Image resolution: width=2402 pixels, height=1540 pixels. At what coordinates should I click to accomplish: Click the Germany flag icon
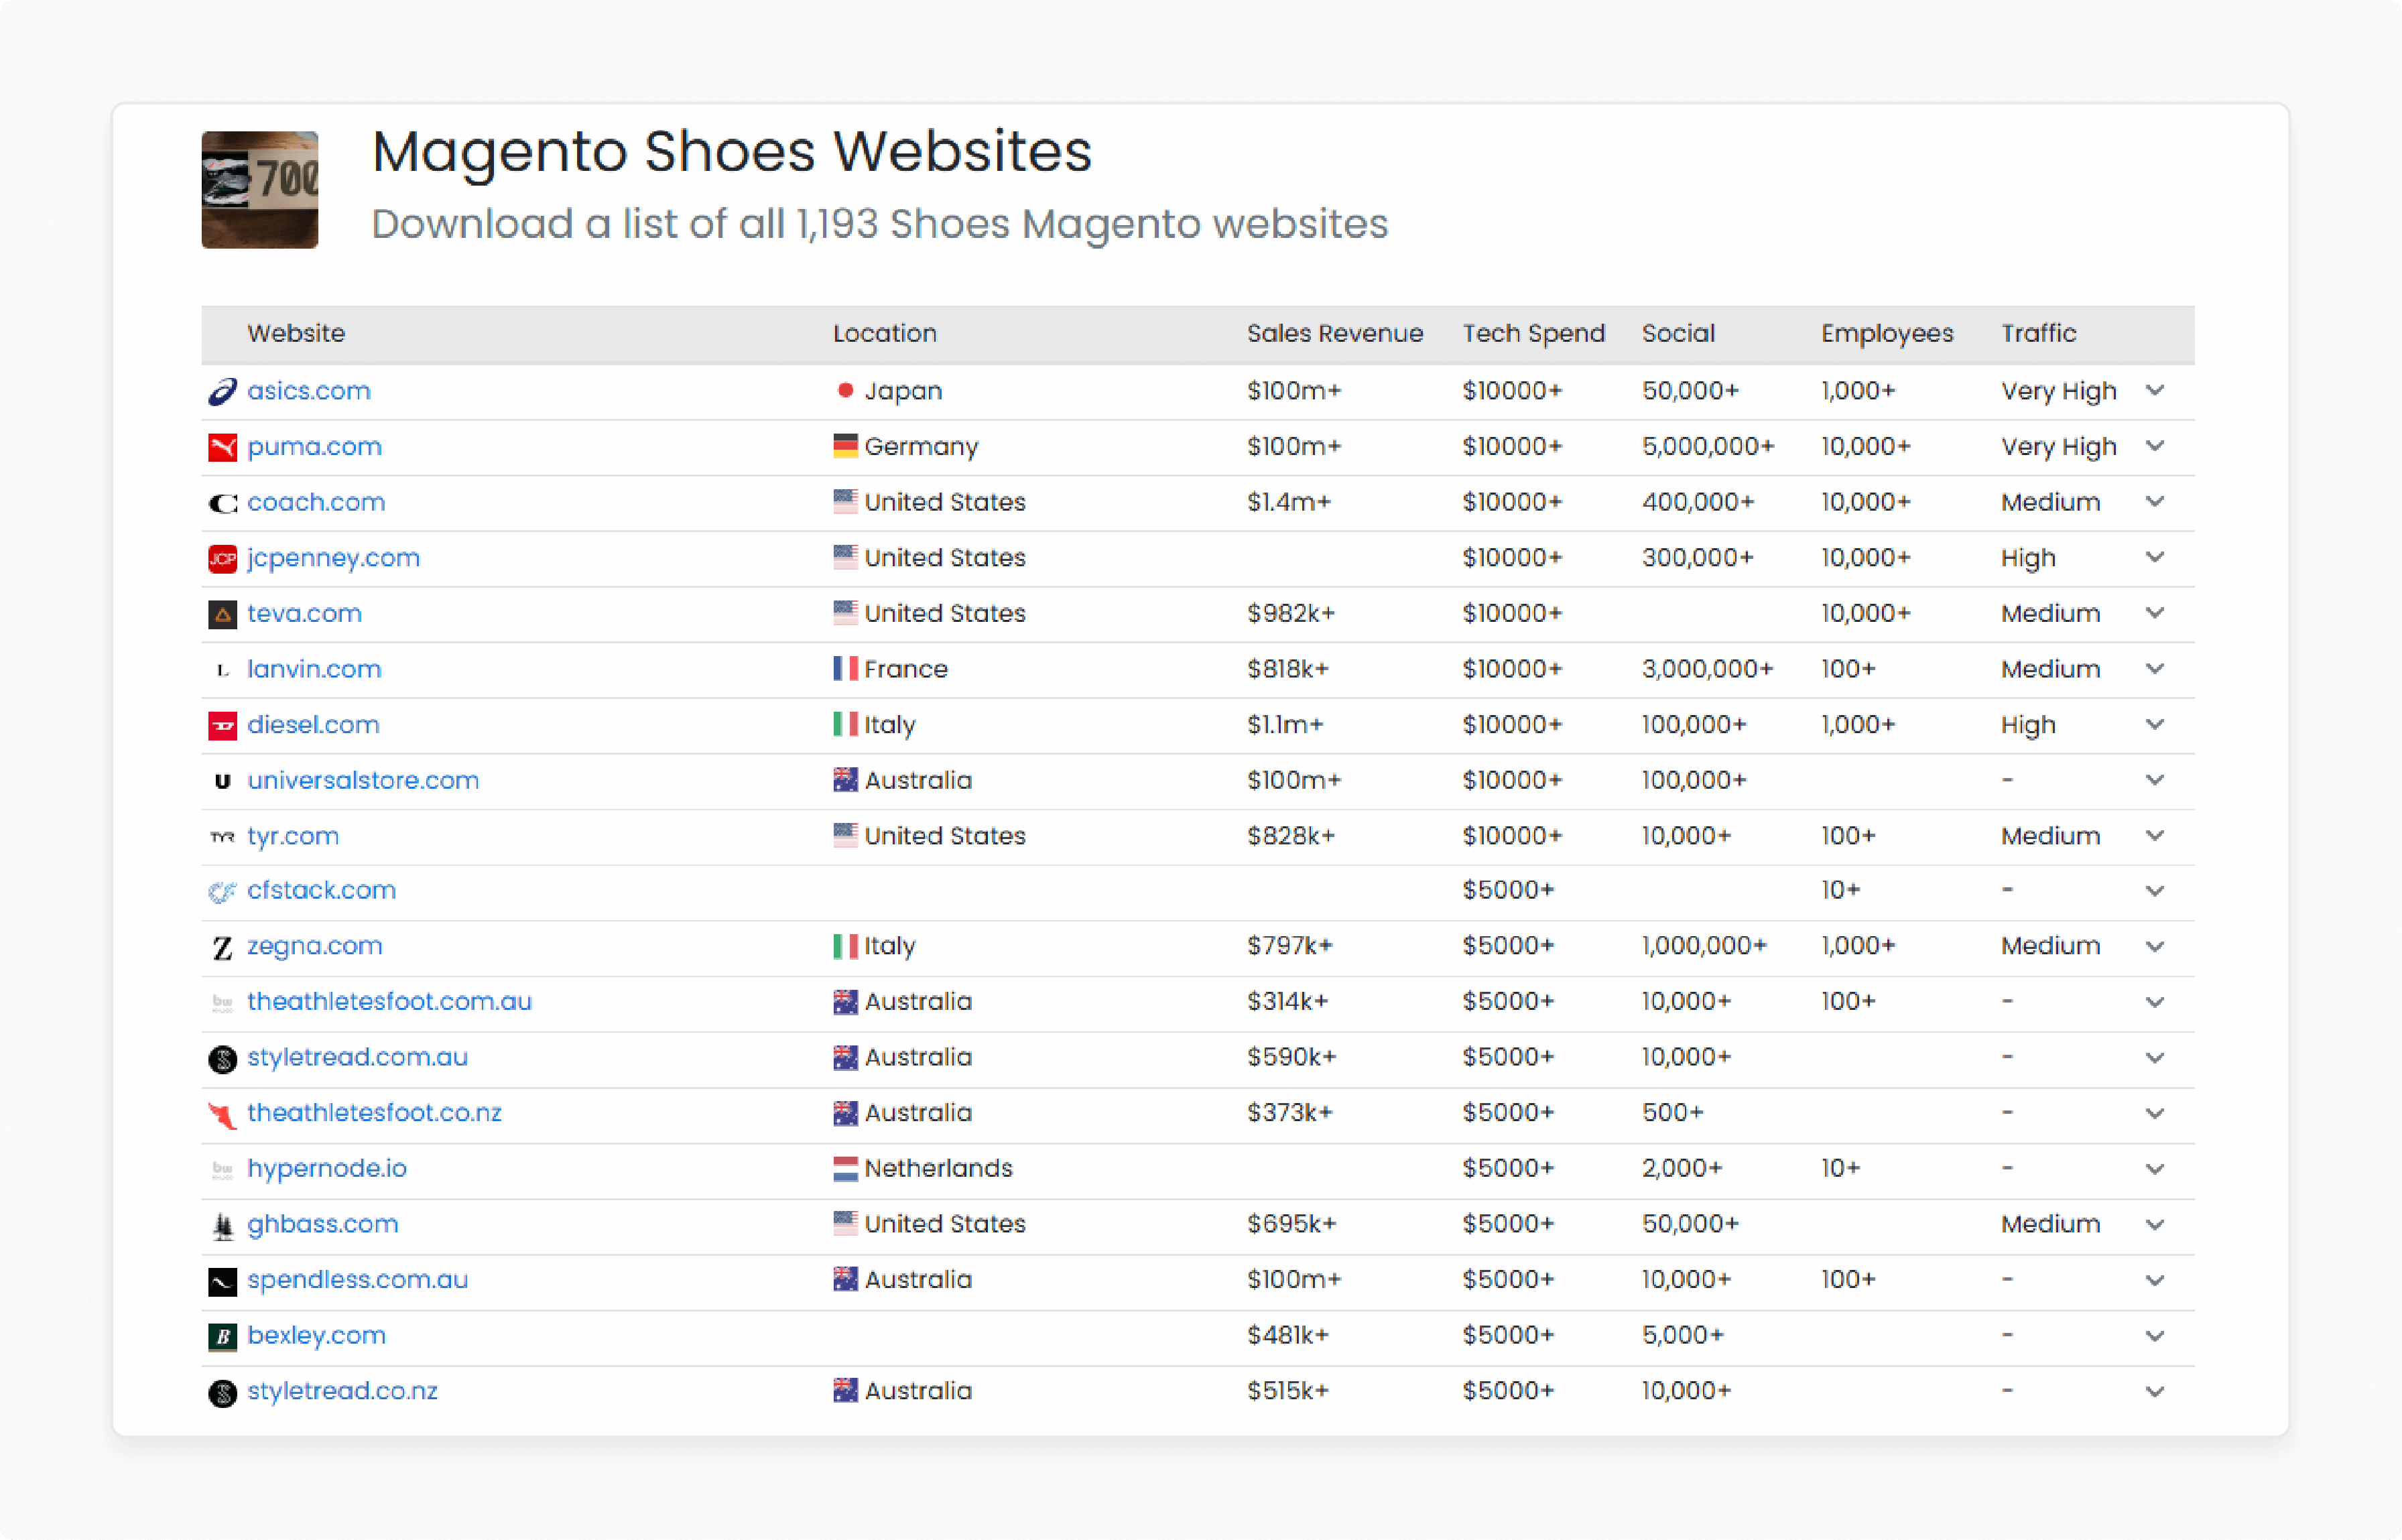pos(845,445)
